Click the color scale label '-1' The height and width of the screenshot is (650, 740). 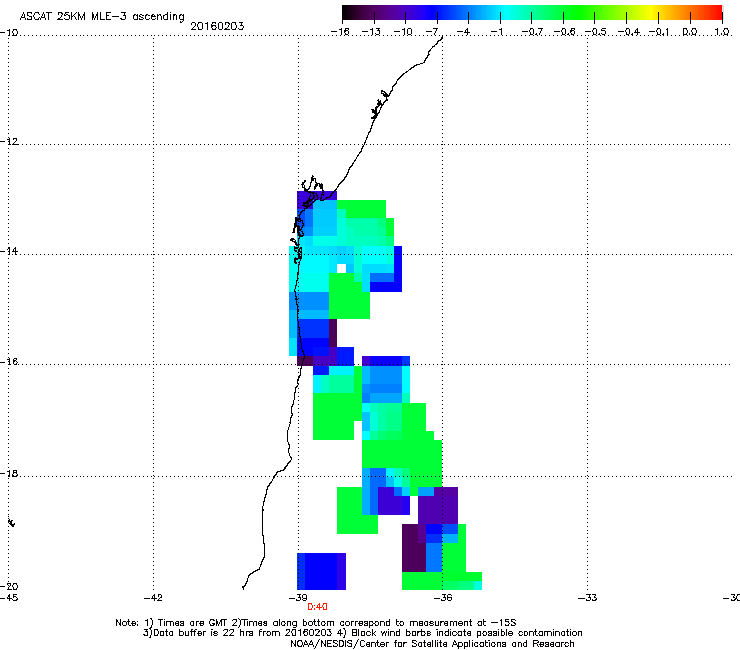(497, 32)
